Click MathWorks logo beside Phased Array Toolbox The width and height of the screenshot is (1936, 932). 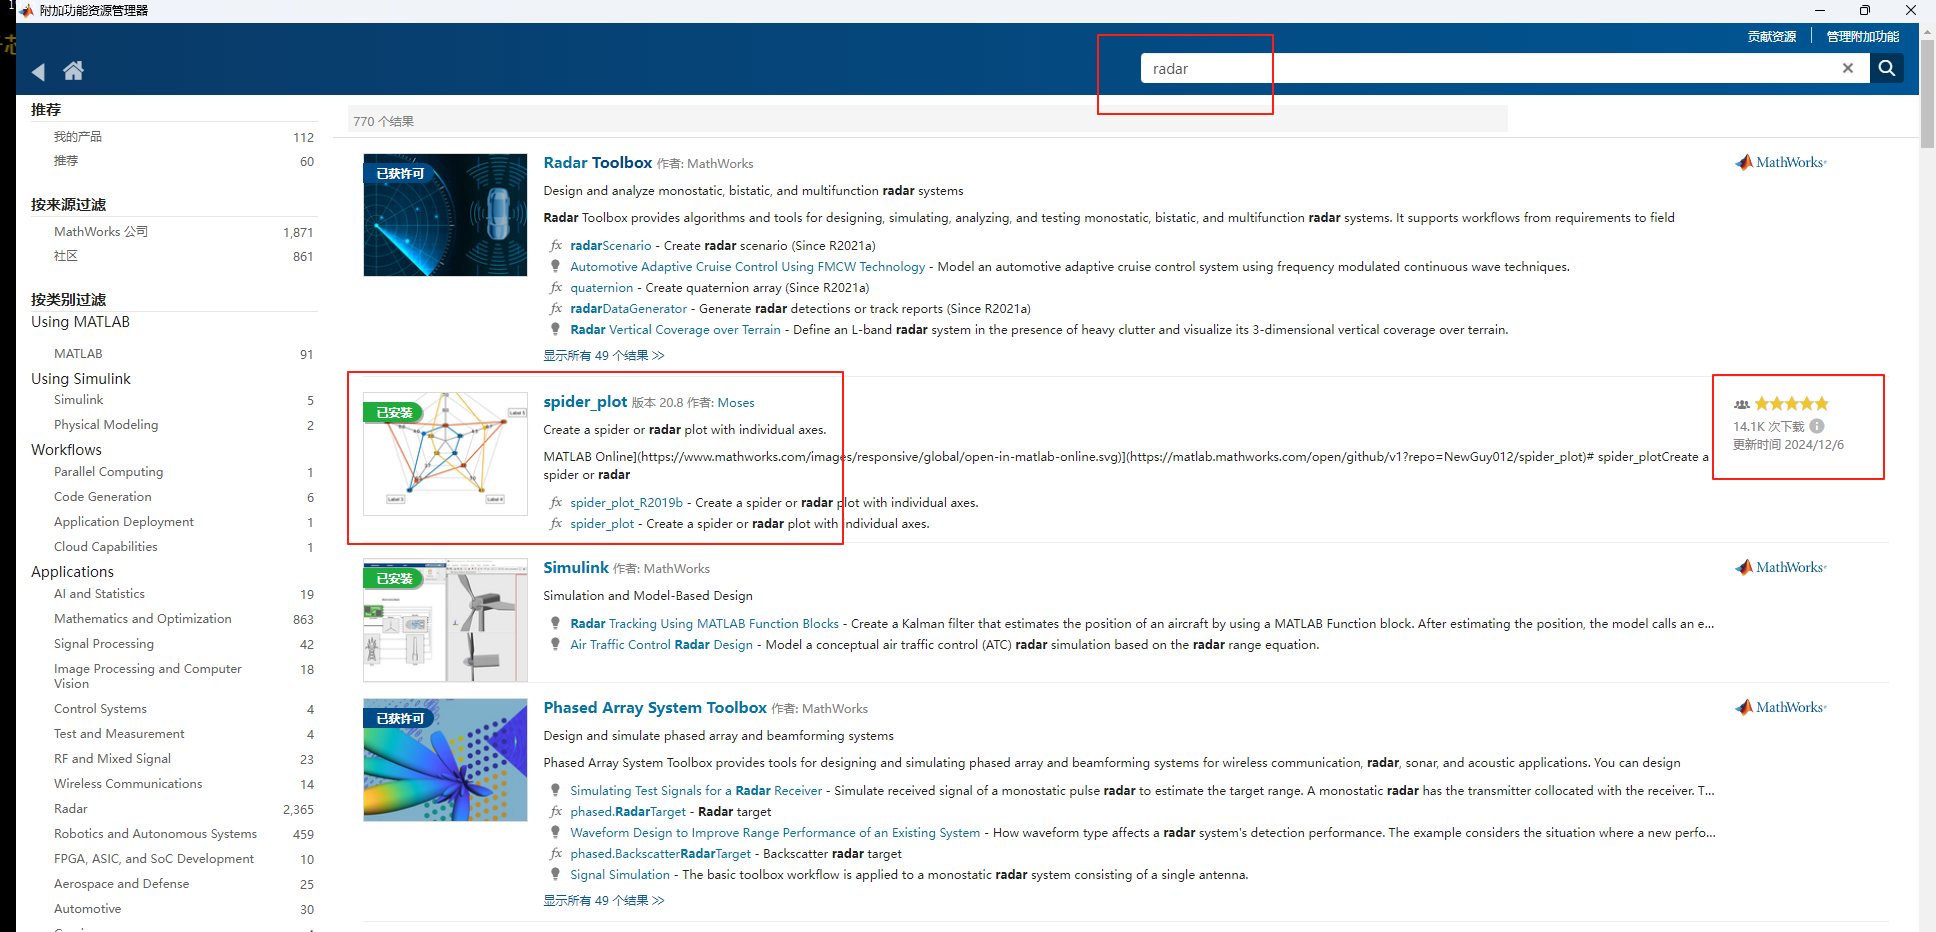(x=1781, y=707)
